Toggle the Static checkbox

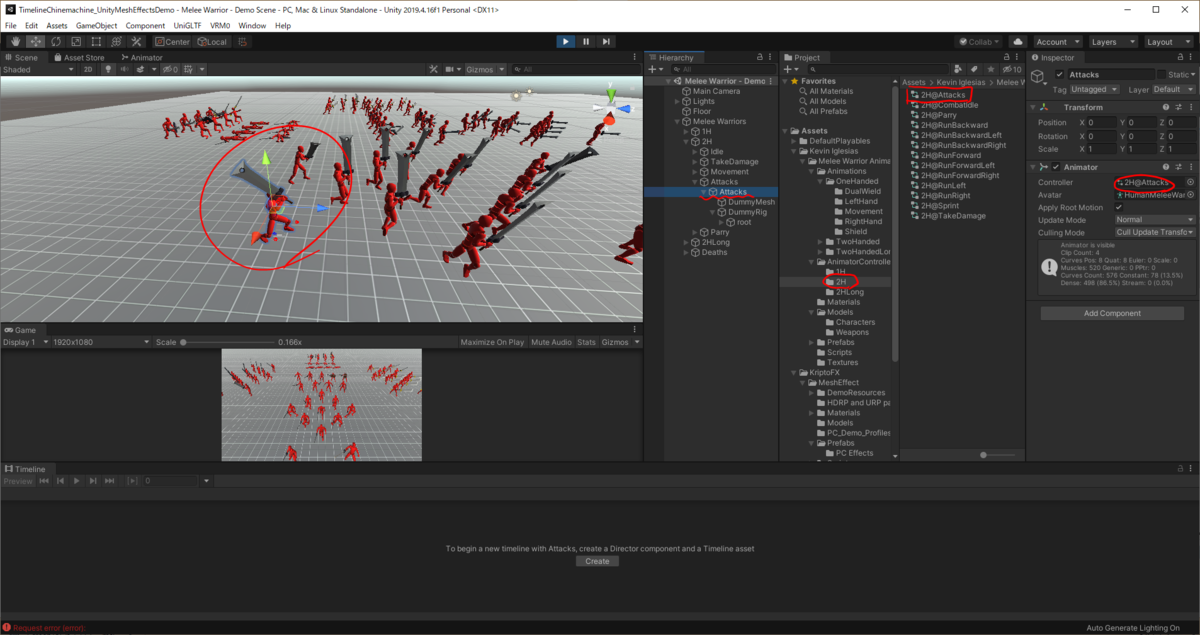(1161, 75)
